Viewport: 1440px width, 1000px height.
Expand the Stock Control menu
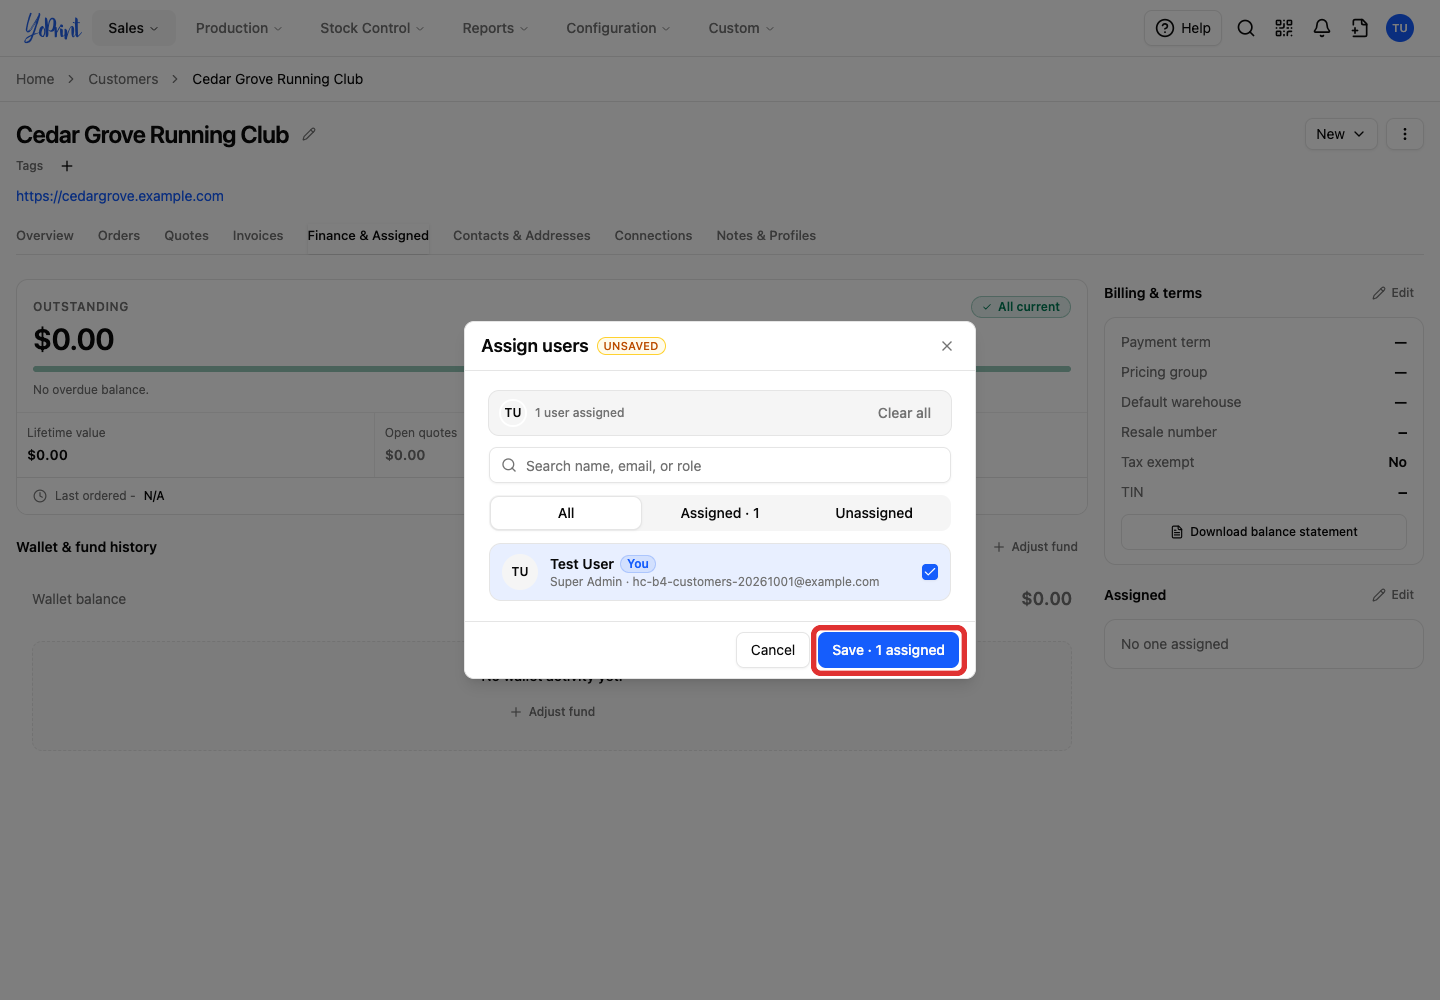(x=372, y=28)
